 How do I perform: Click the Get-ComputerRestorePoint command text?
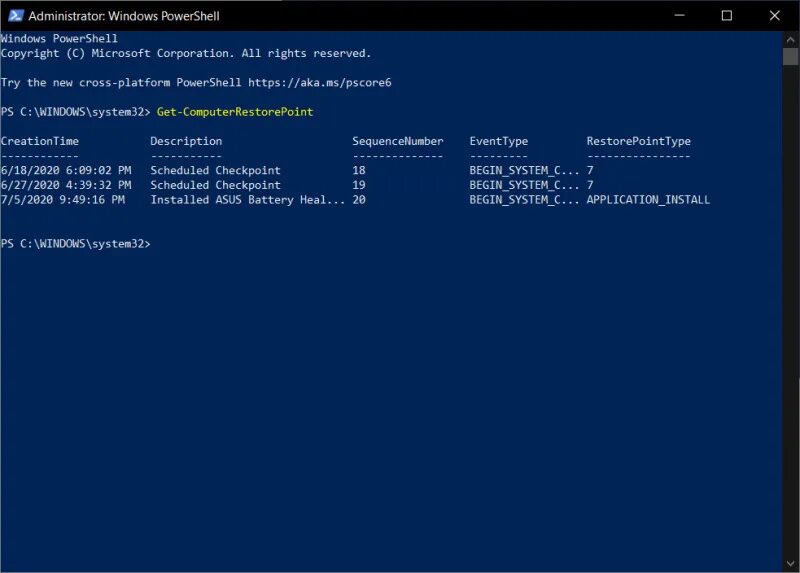pos(235,112)
